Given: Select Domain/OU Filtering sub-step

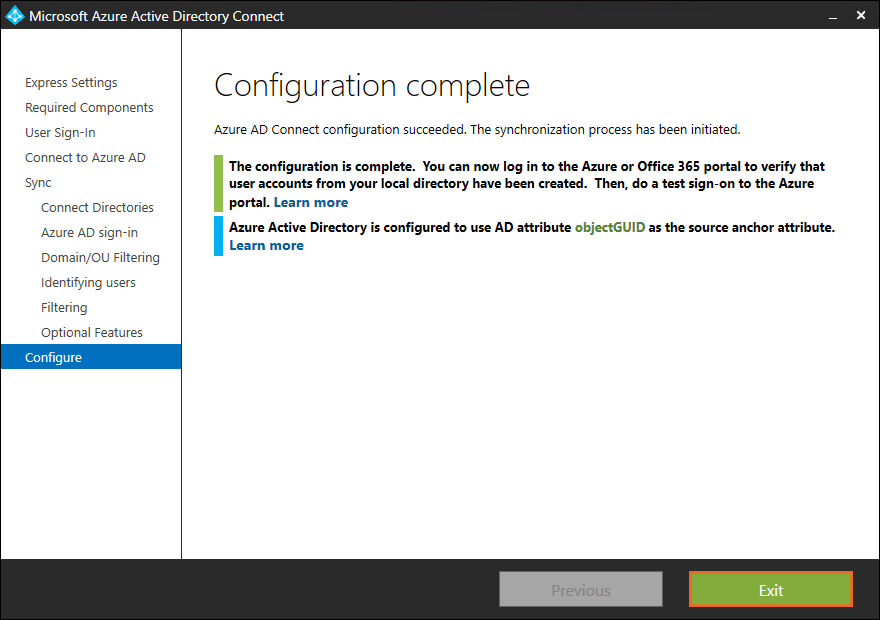Looking at the screenshot, I should pos(100,258).
